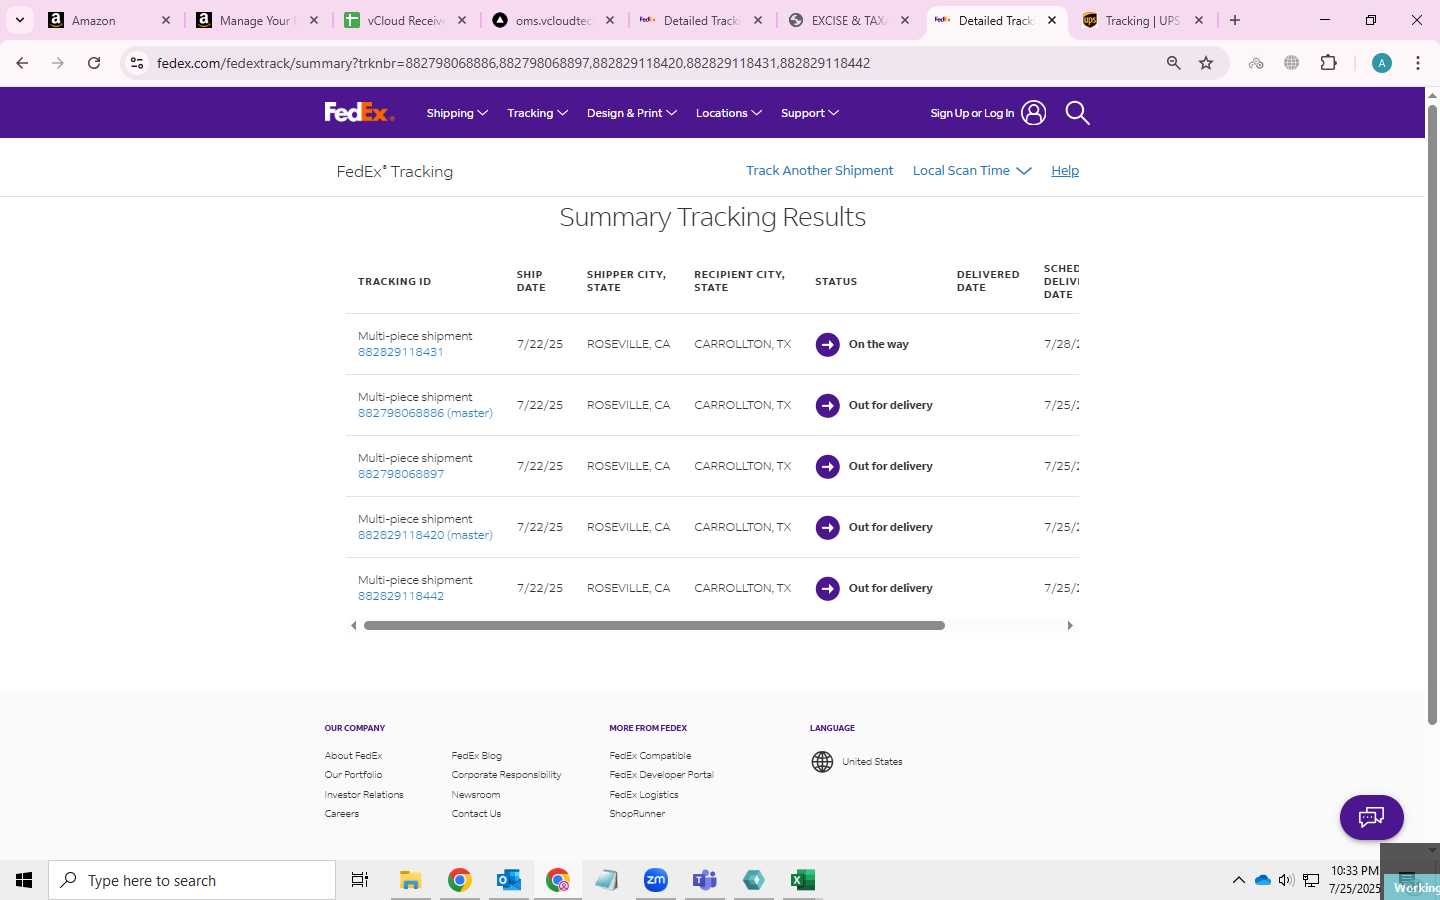This screenshot has width=1440, height=900.
Task: Click status arrow icon for 882798068897 row
Action: tap(827, 467)
